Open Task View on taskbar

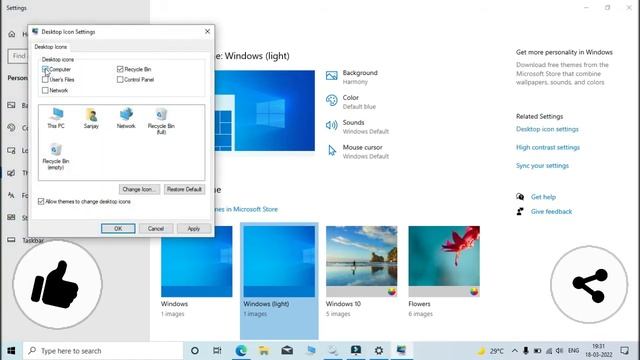tap(218, 351)
